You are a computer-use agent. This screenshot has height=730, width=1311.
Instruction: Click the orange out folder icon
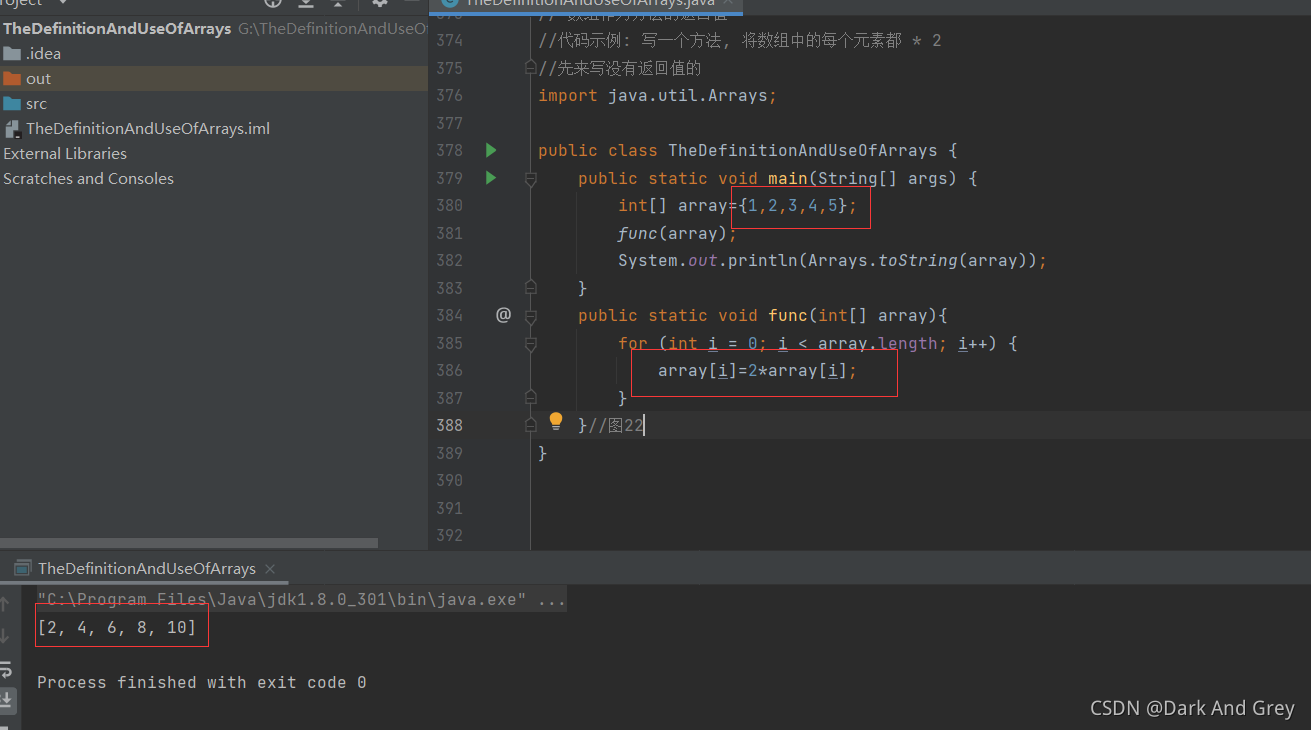tap(12, 78)
